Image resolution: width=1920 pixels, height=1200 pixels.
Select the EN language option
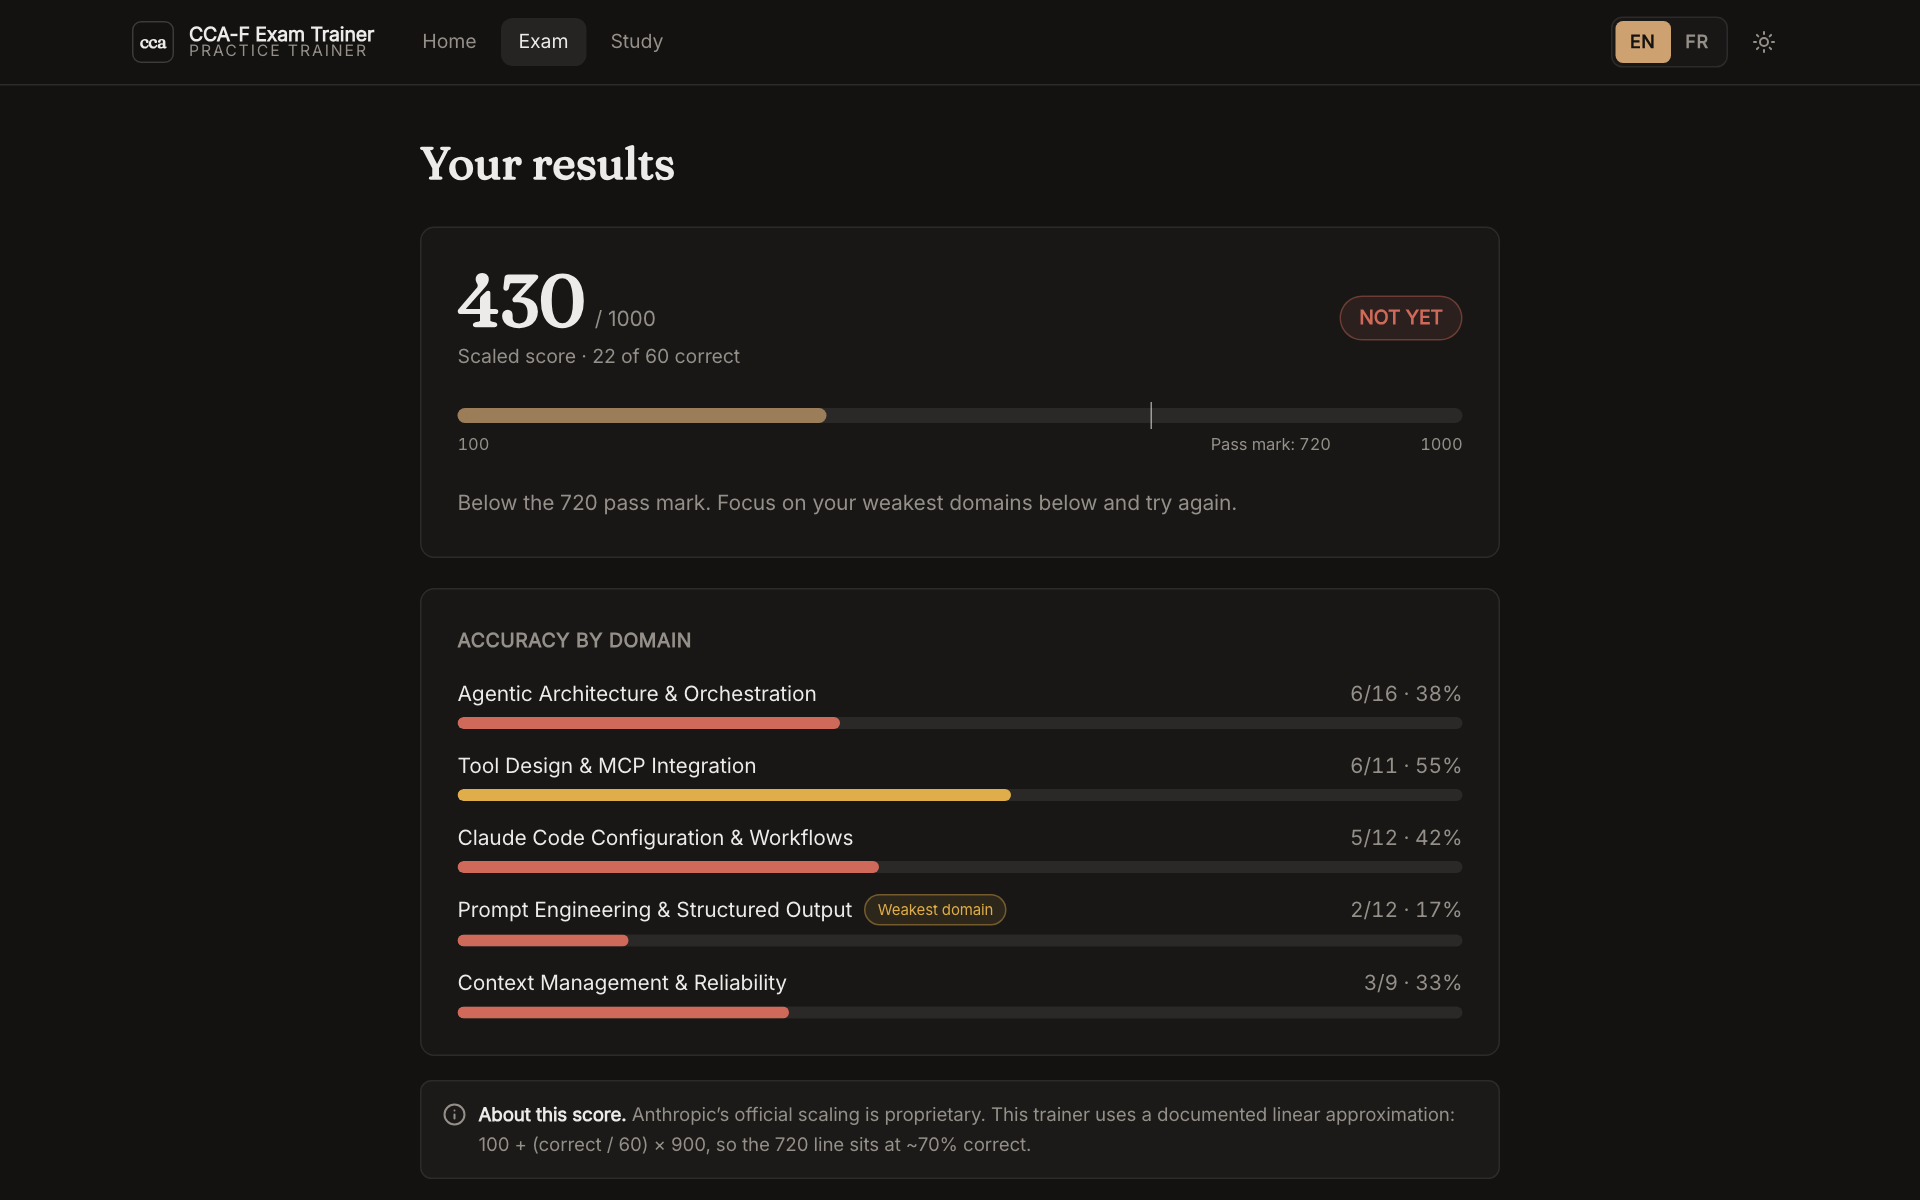(1642, 42)
